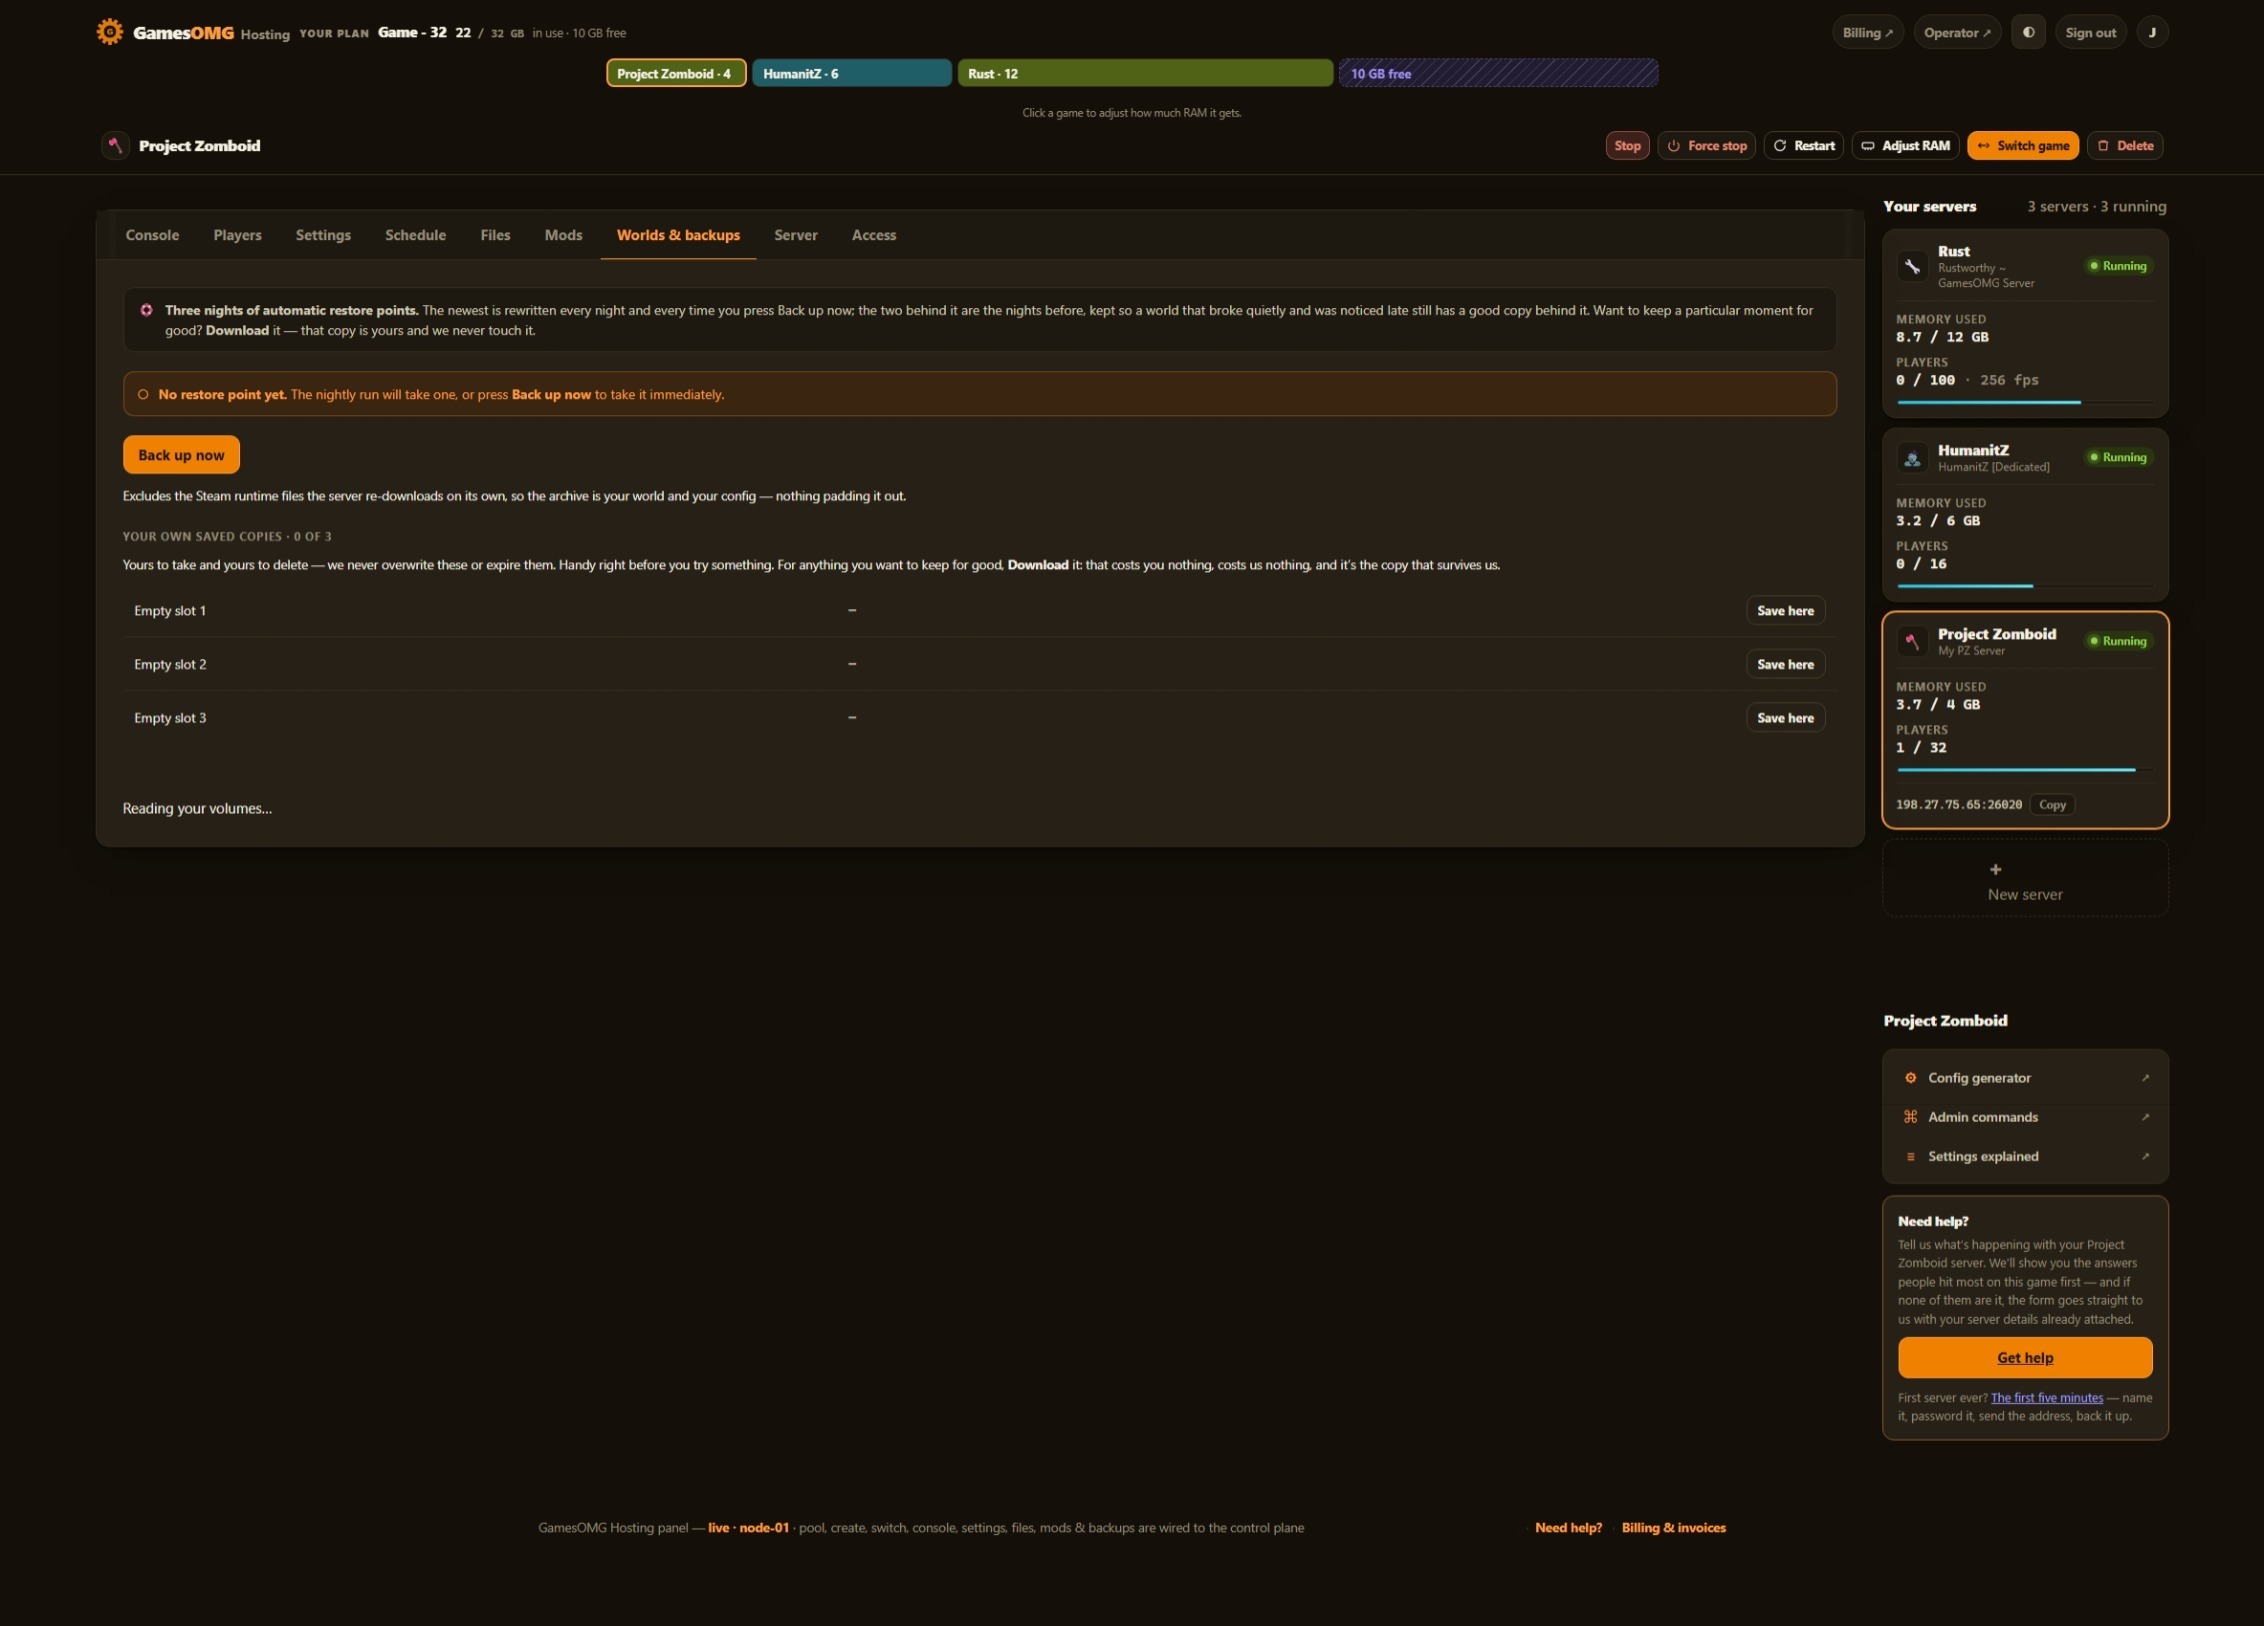
Task: Click the info icon in restore points notice
Action: [x=146, y=310]
